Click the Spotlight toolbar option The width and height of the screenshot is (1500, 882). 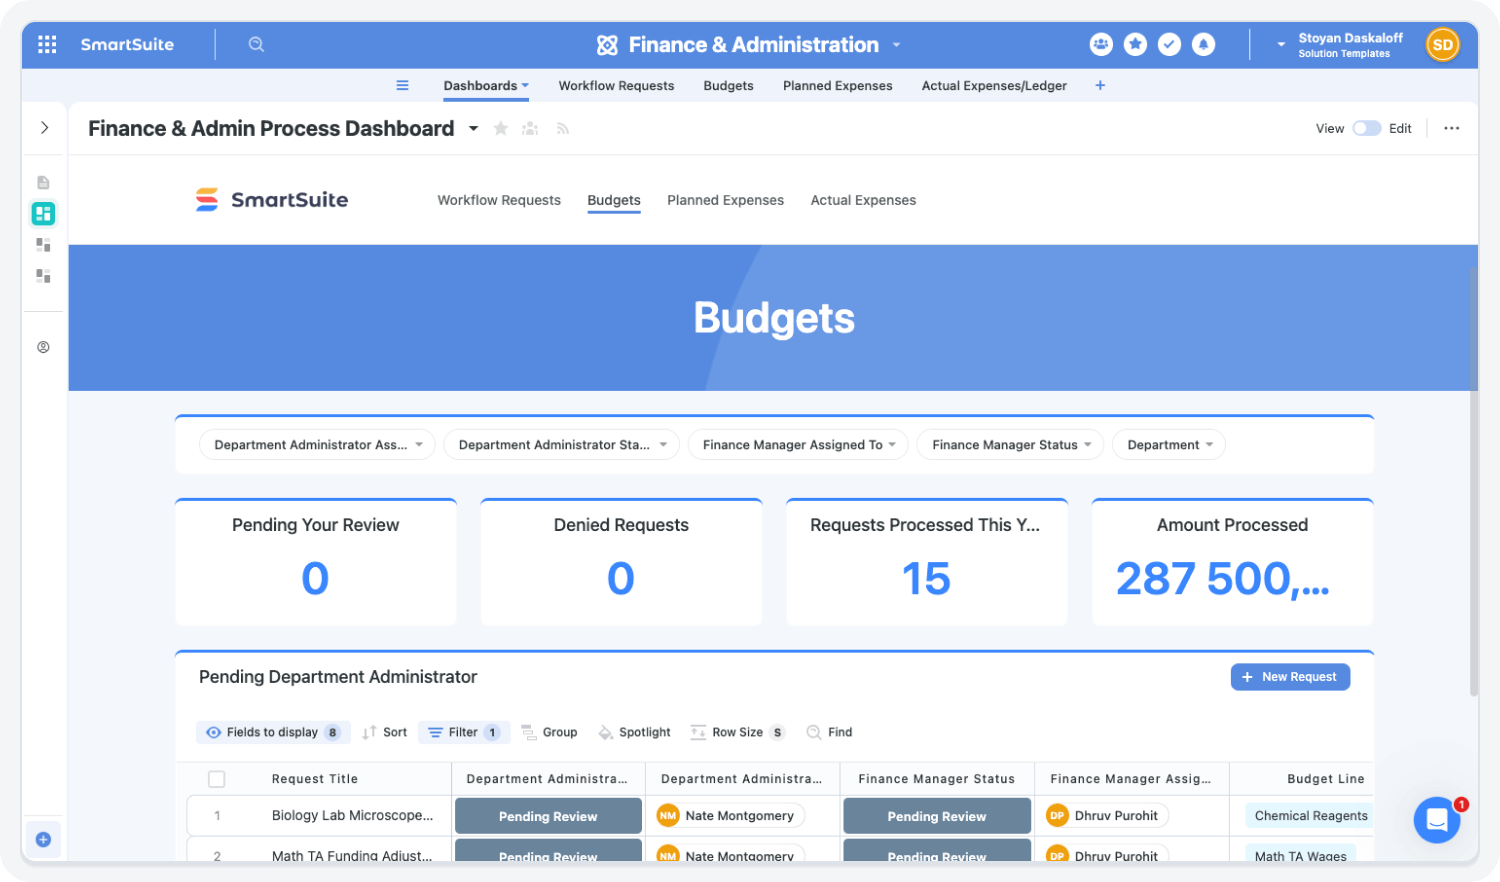pos(634,732)
